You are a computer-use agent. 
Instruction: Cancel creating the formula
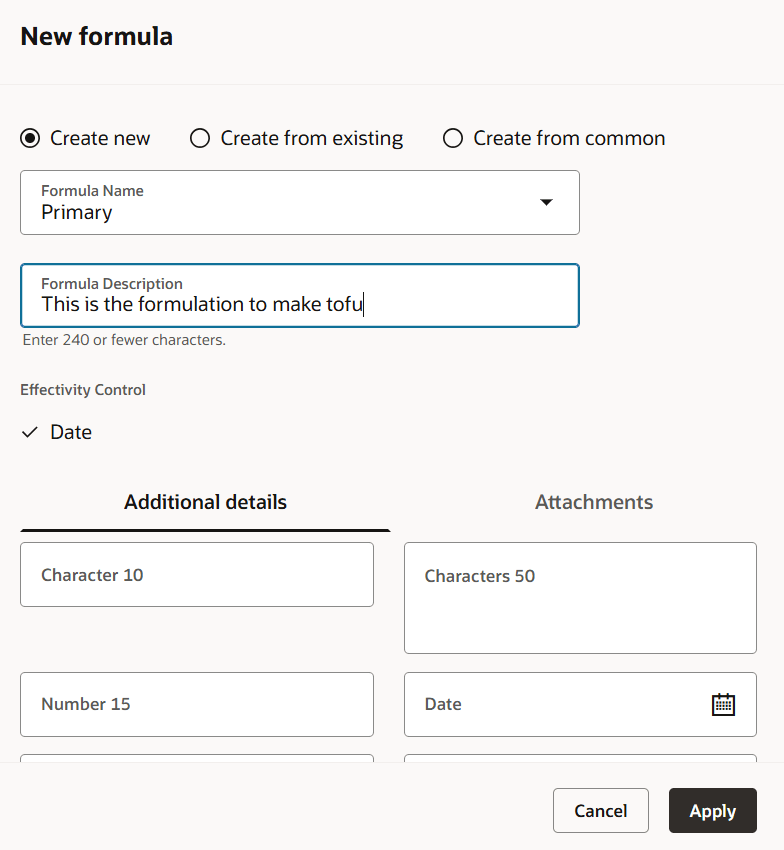coord(600,810)
